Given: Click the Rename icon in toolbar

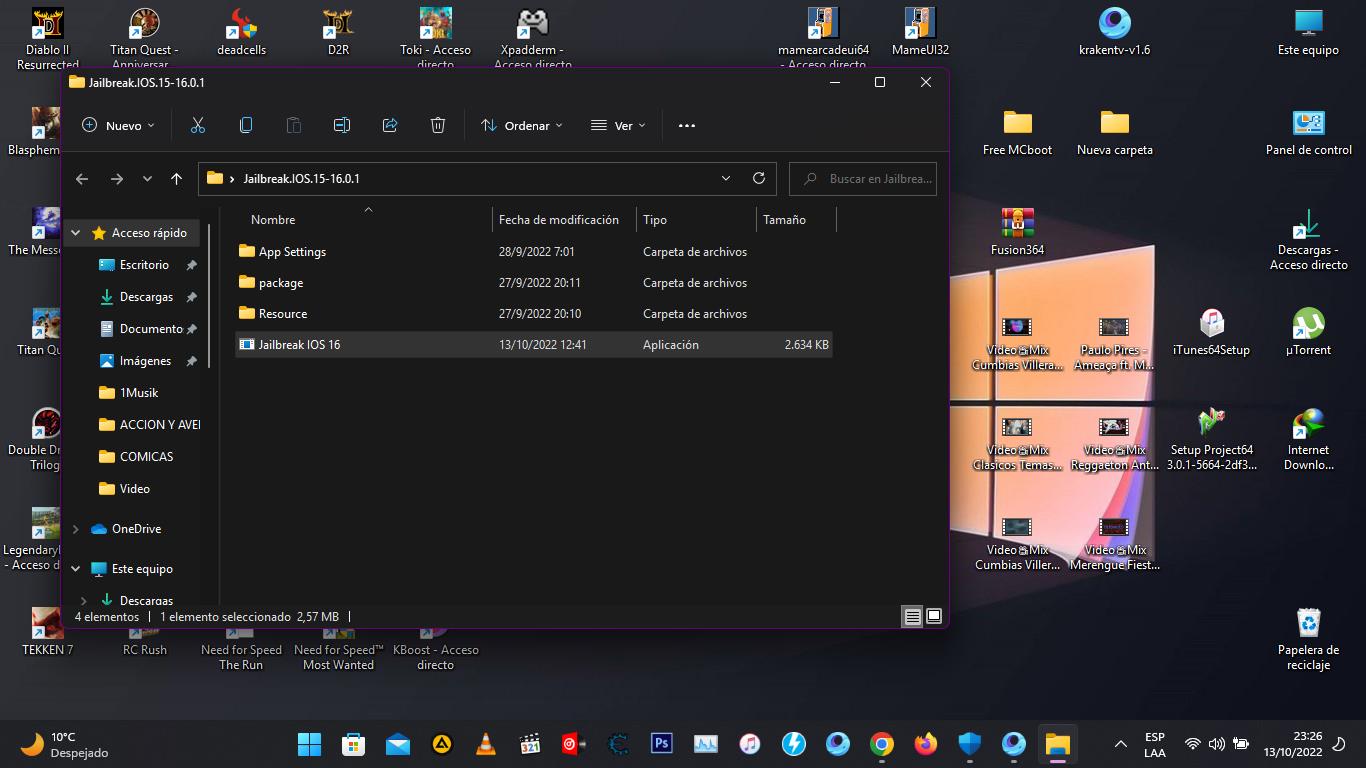Looking at the screenshot, I should (341, 125).
